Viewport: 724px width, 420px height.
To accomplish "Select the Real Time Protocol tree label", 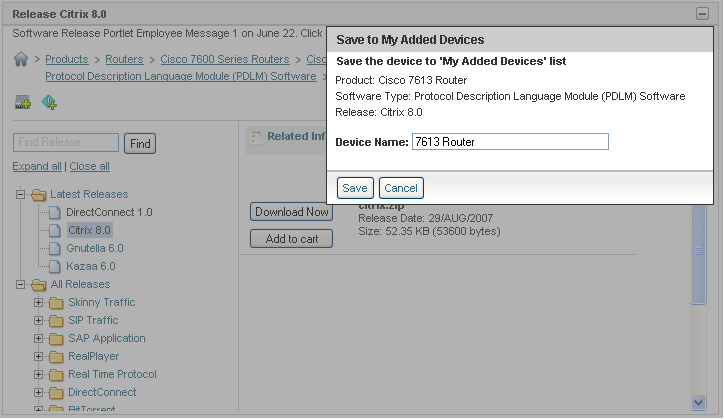I will click(x=112, y=374).
